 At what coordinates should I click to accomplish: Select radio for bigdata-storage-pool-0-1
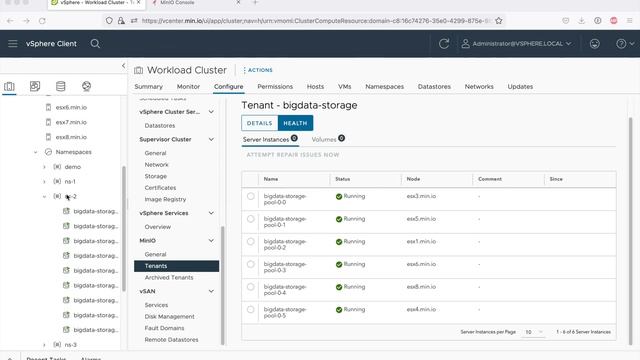click(251, 219)
